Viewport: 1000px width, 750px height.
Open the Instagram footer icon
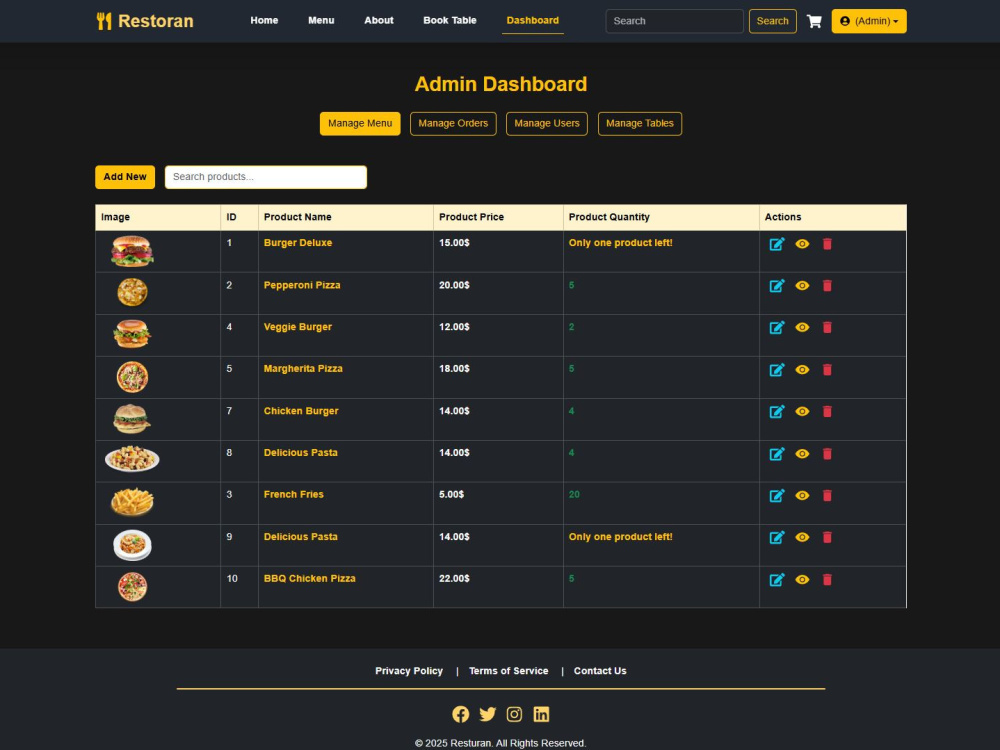click(514, 714)
